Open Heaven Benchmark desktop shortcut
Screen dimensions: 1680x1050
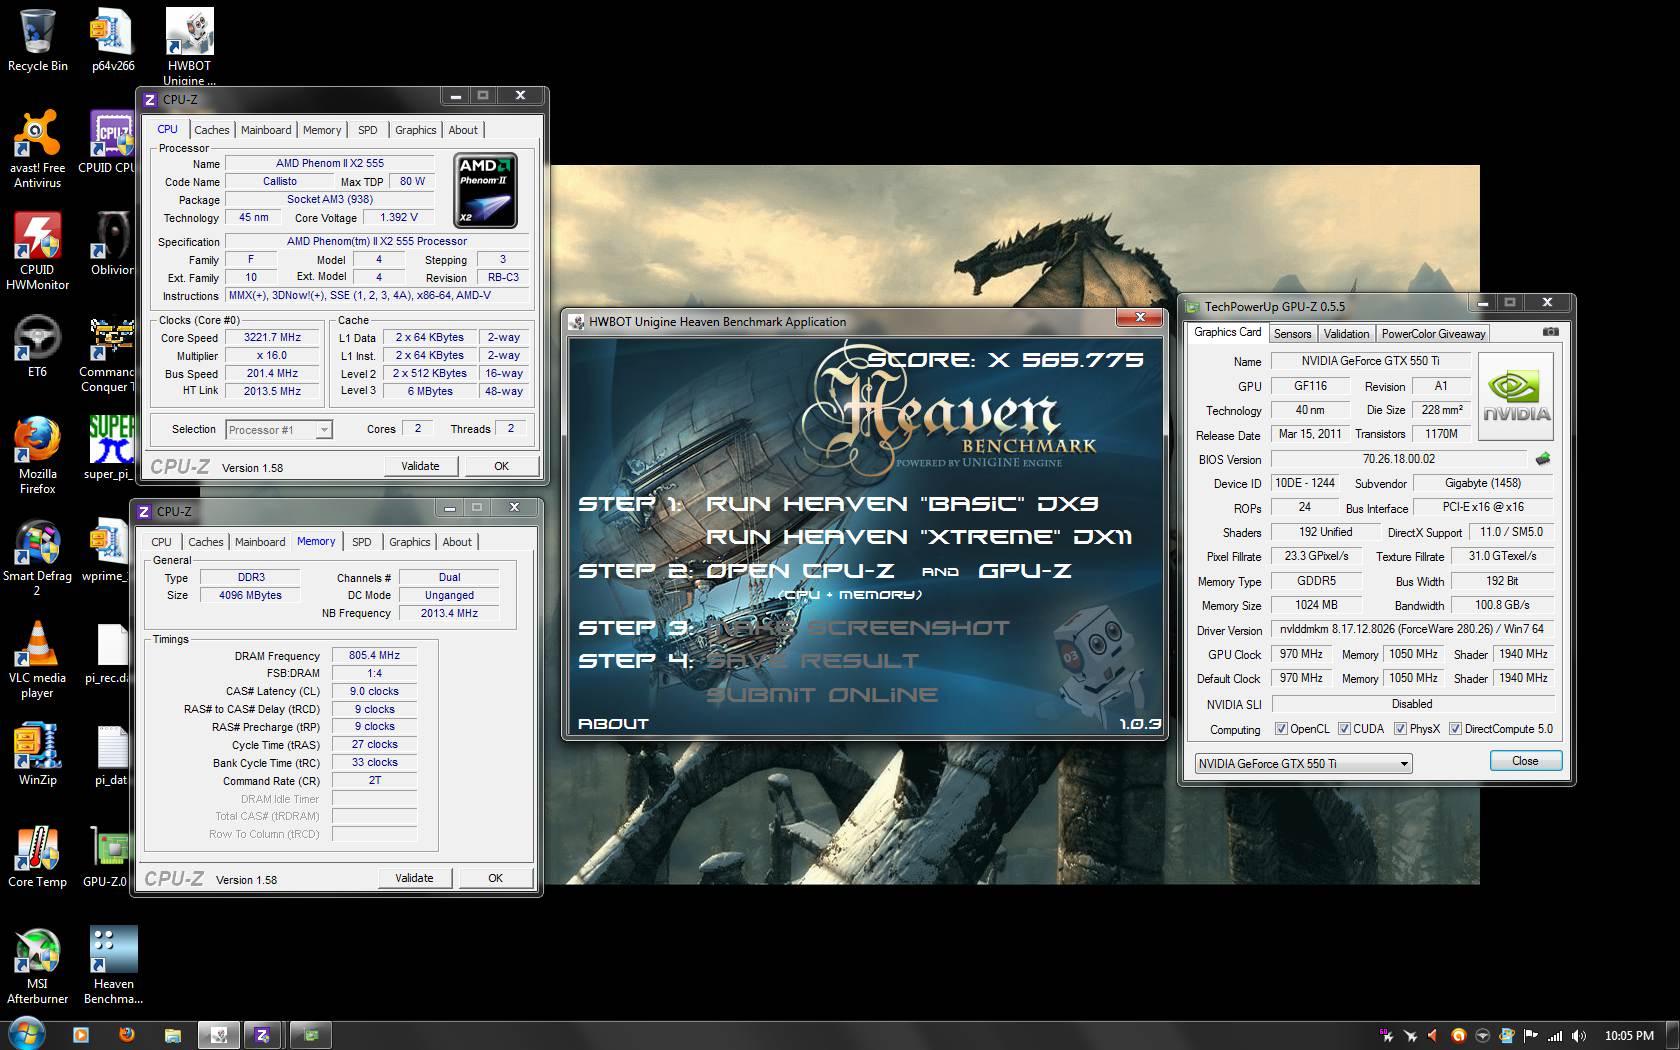[x=113, y=966]
